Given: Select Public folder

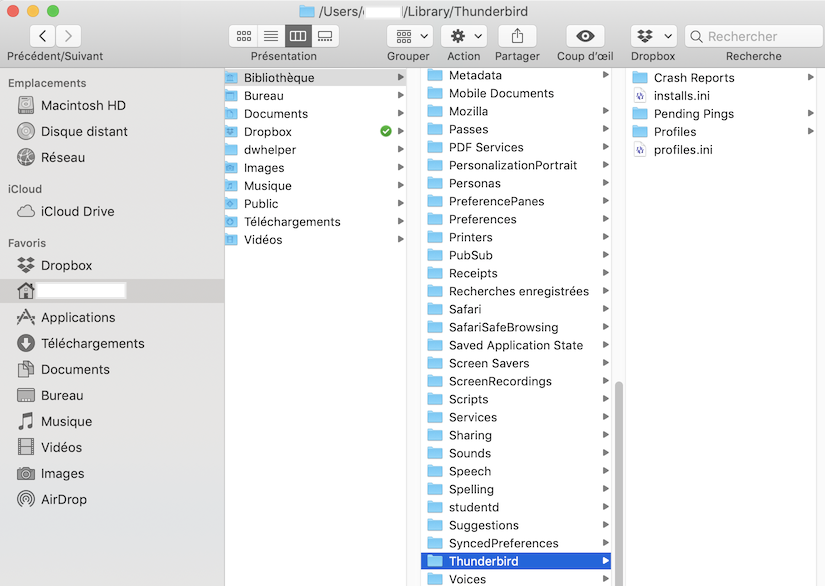Looking at the screenshot, I should click(315, 204).
